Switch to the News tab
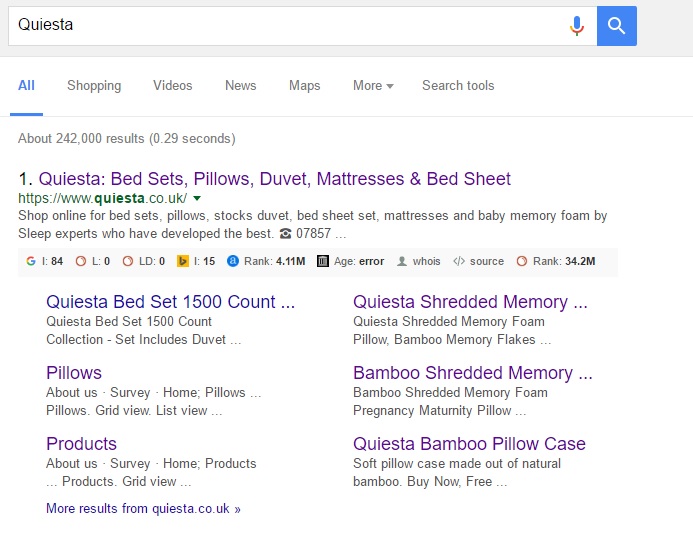The width and height of the screenshot is (693, 533). tap(241, 85)
